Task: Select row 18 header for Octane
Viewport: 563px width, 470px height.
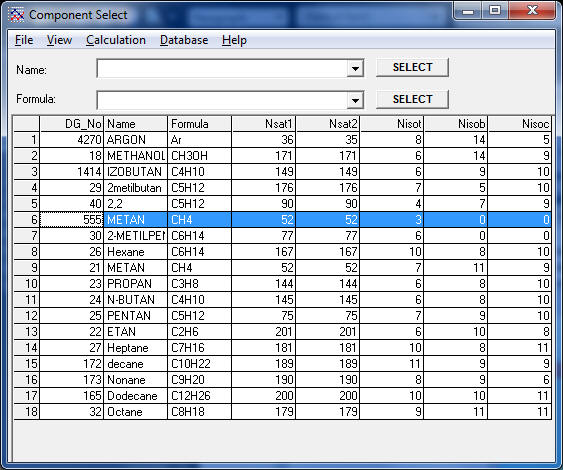Action: [x=26, y=411]
